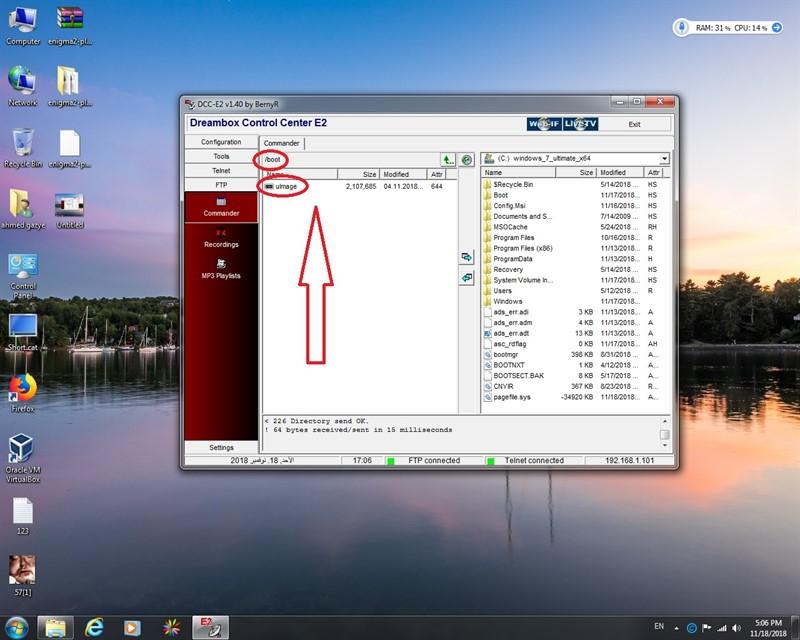The width and height of the screenshot is (800, 640).
Task: Open Windows Media Player from the taskbar
Action: [x=132, y=627]
